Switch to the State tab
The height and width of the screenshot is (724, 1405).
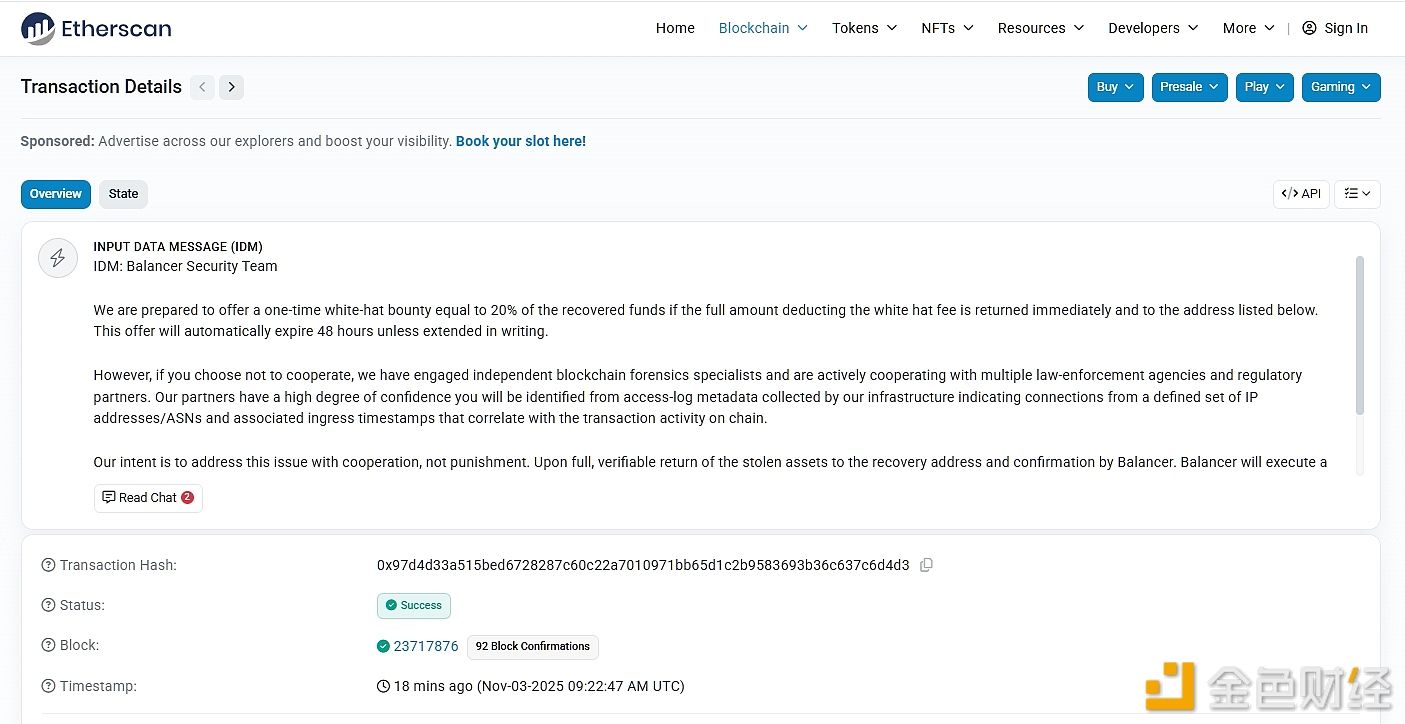[x=123, y=194]
